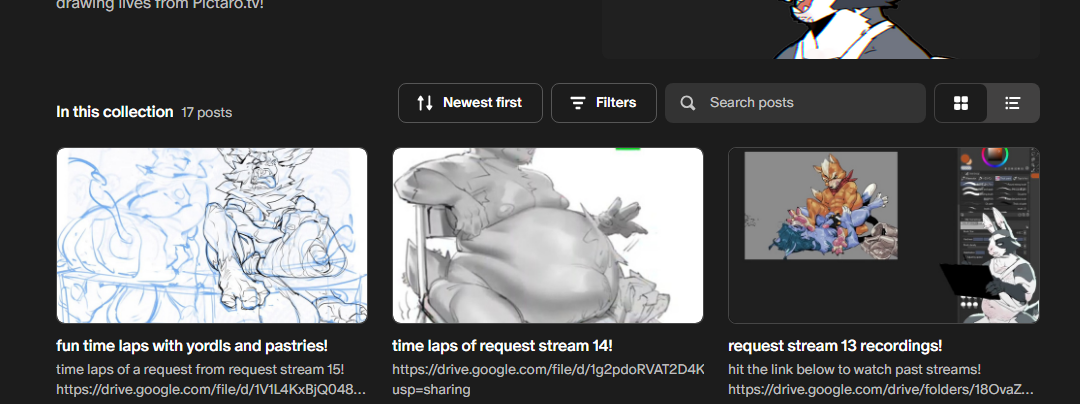1080x404 pixels.
Task: Open the request stream 13 recording thumbnail
Action: pyautogui.click(x=884, y=235)
